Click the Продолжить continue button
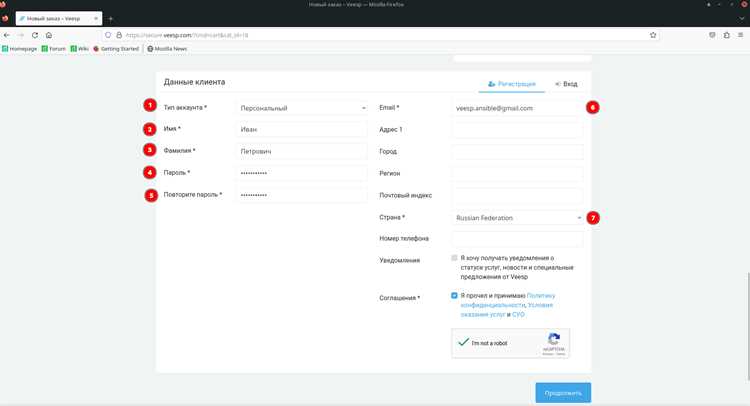 point(563,393)
